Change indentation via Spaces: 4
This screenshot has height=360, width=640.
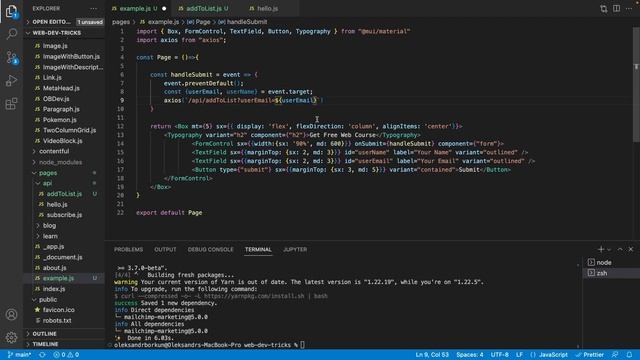tap(470, 355)
